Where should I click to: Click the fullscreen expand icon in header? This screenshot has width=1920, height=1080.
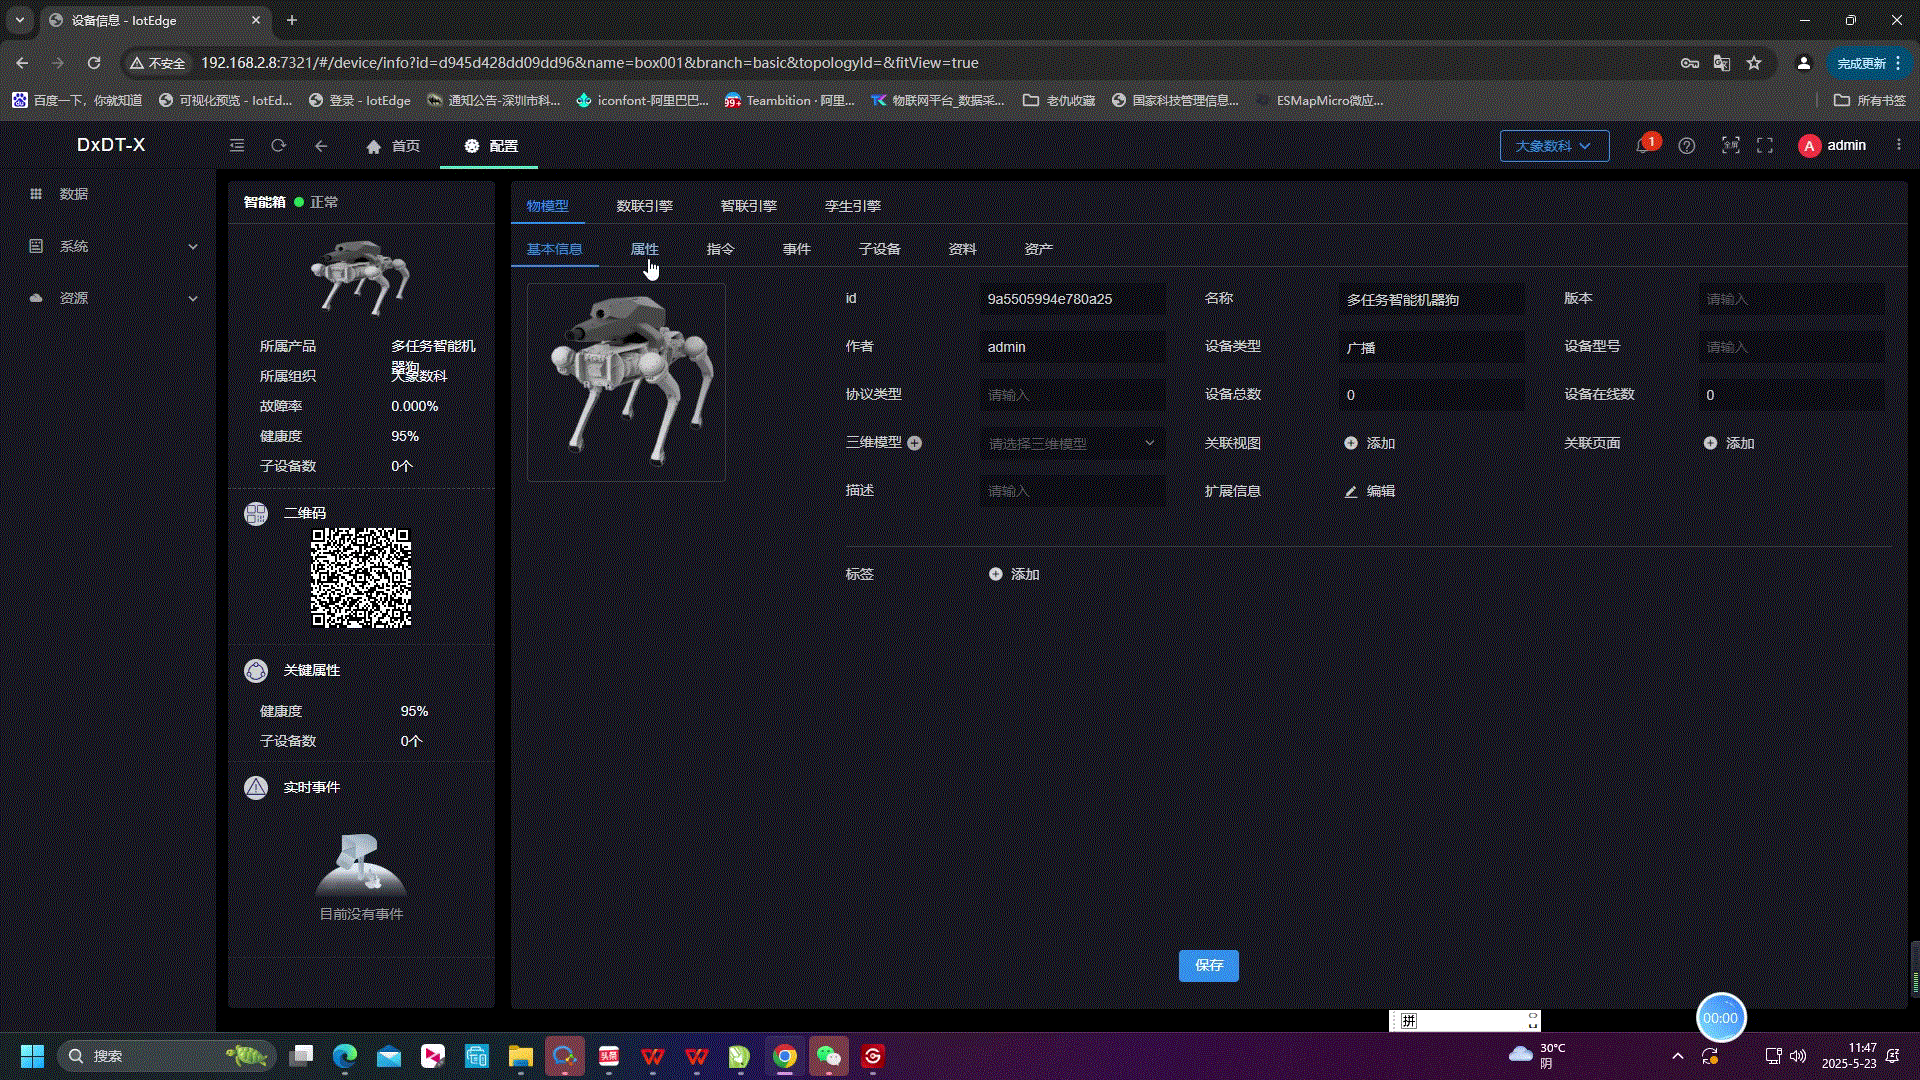1765,146
